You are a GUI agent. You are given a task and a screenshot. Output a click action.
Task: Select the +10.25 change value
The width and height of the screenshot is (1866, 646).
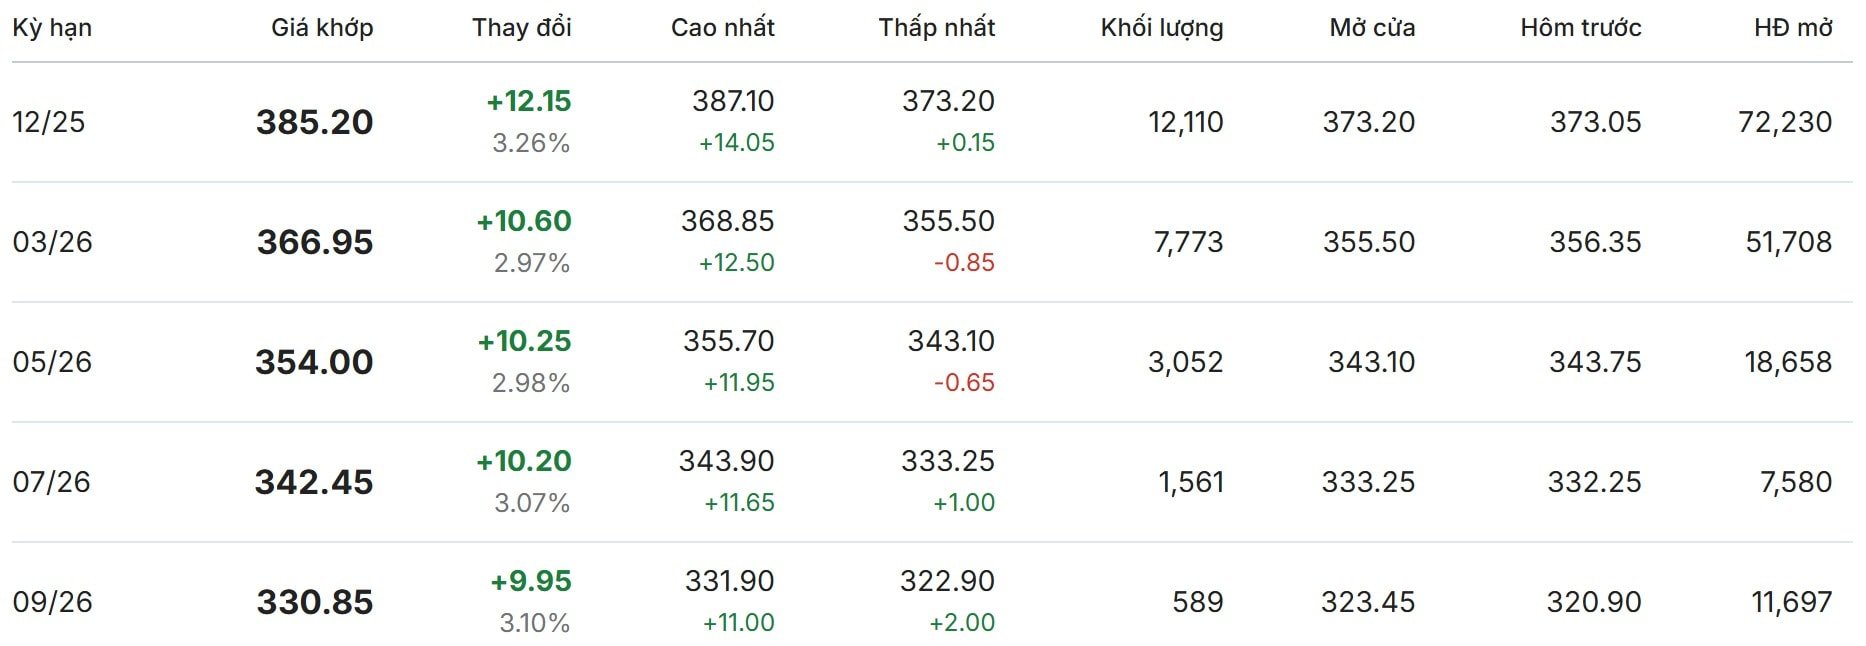pyautogui.click(x=524, y=341)
